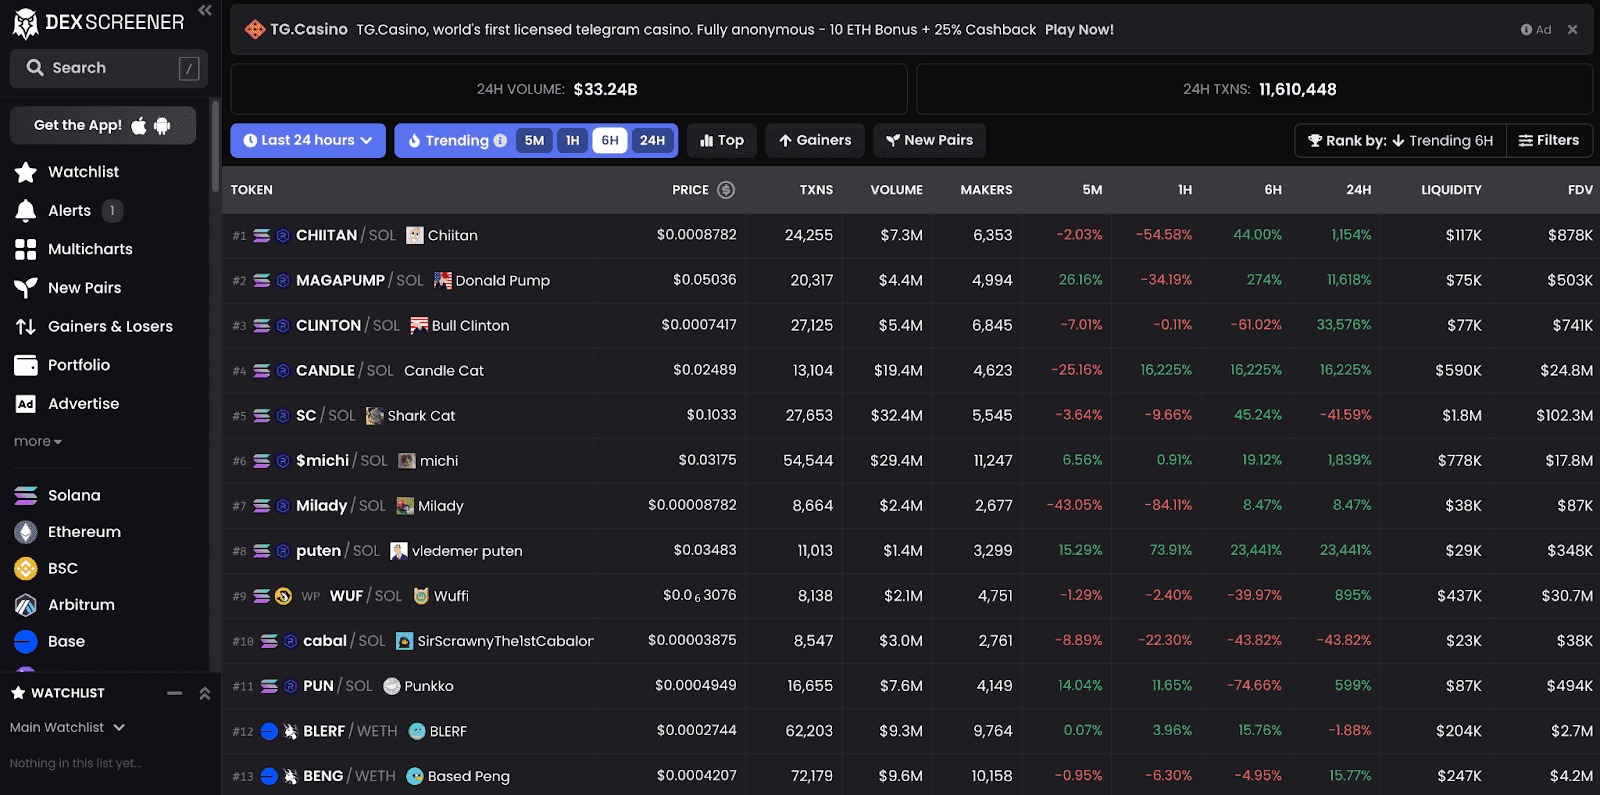Open CHIITAN/SOL pair row
Image resolution: width=1600 pixels, height=795 pixels.
(911, 236)
